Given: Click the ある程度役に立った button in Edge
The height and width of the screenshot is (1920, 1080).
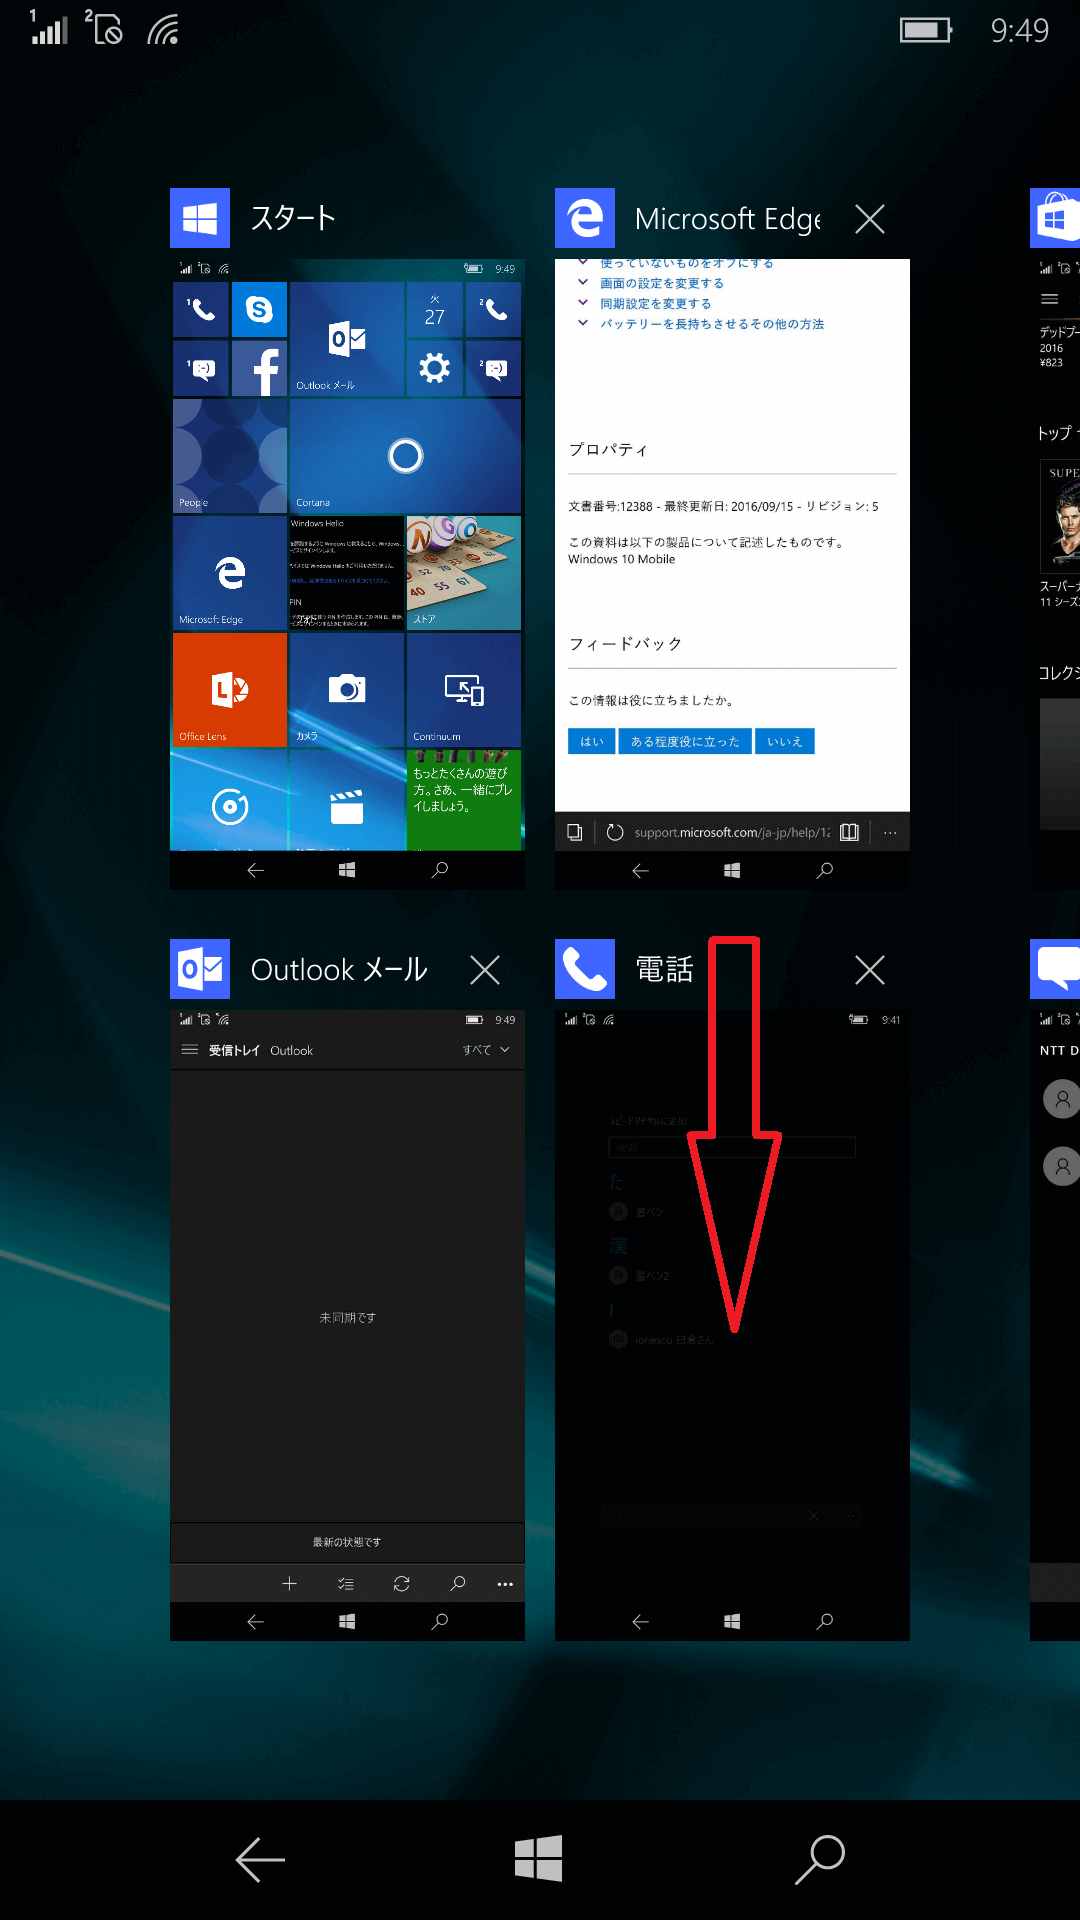Looking at the screenshot, I should (685, 741).
